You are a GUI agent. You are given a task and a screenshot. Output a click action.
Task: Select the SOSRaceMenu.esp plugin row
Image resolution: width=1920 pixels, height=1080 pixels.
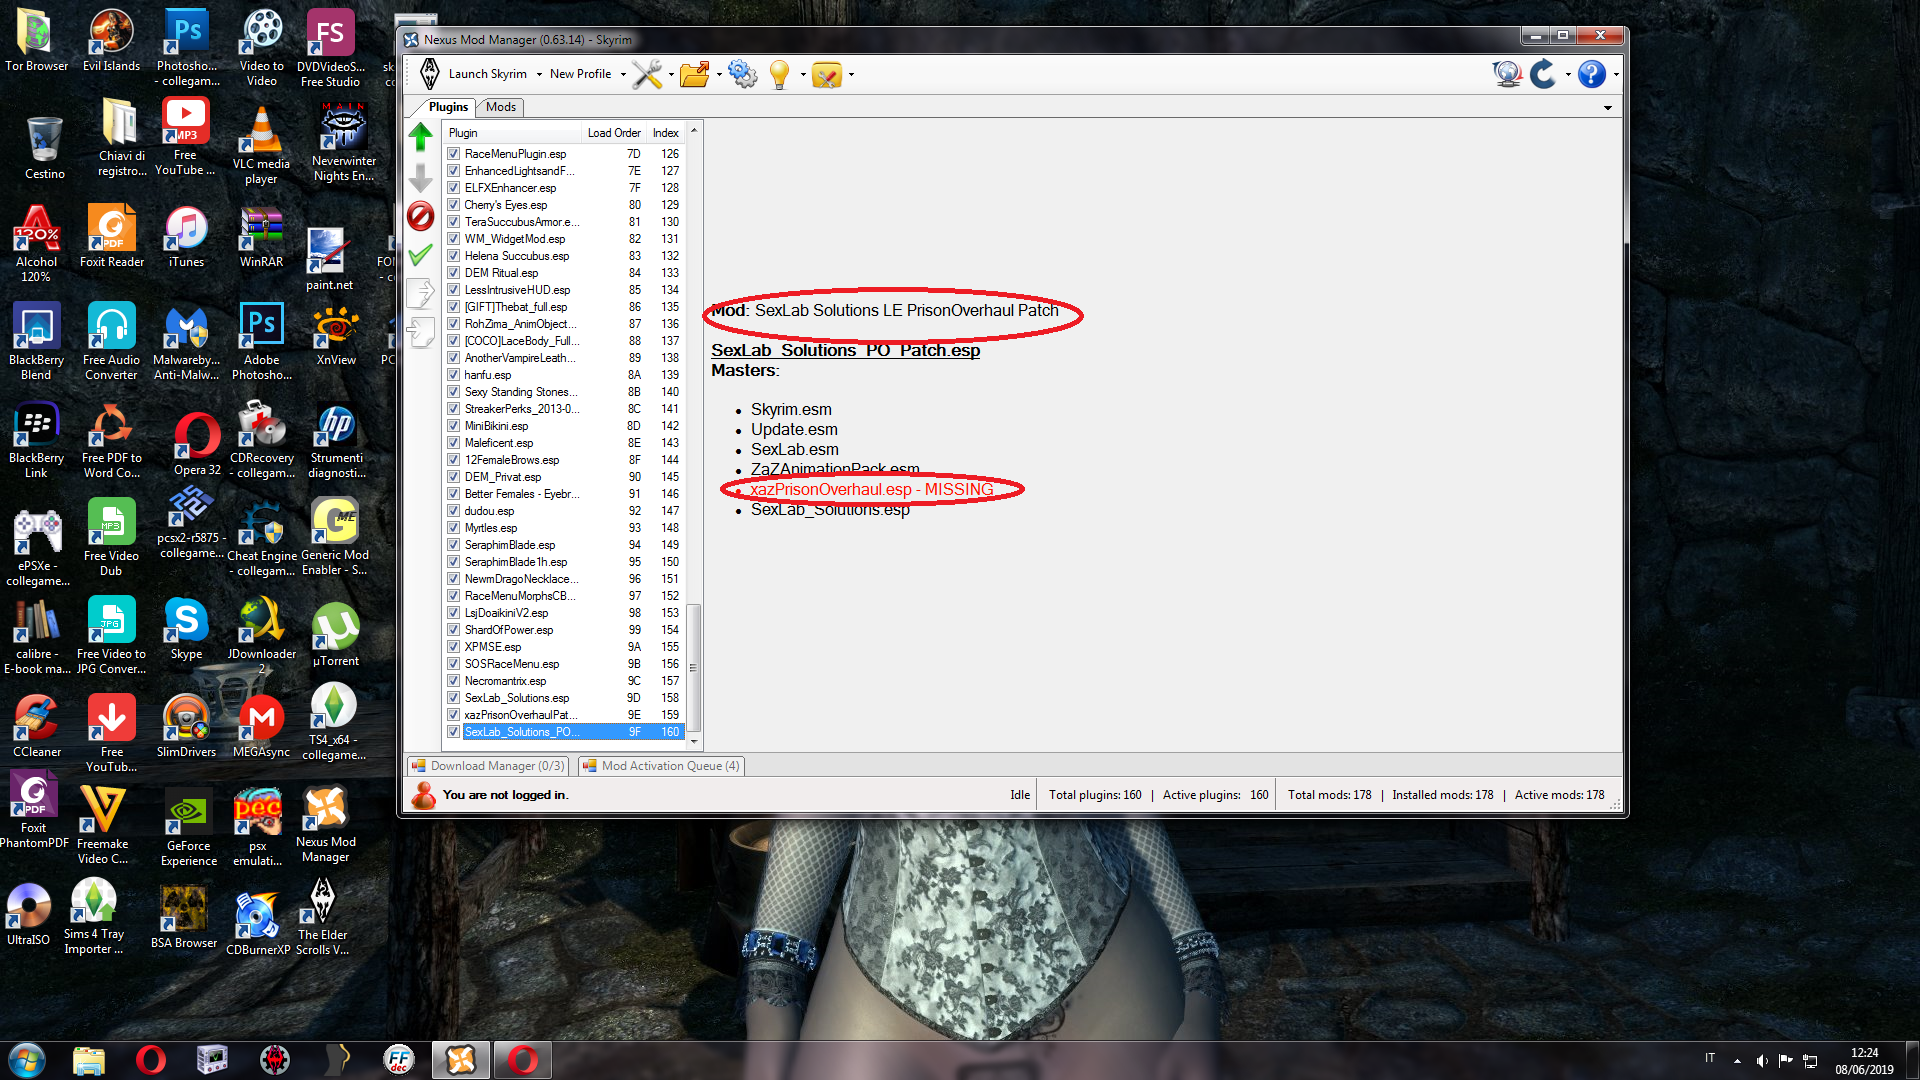564,664
